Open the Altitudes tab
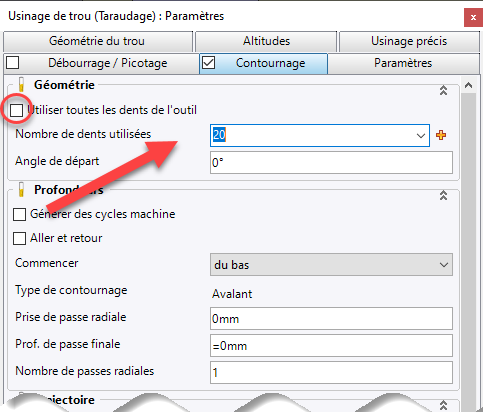Image resolution: width=483 pixels, height=420 pixels. click(266, 41)
